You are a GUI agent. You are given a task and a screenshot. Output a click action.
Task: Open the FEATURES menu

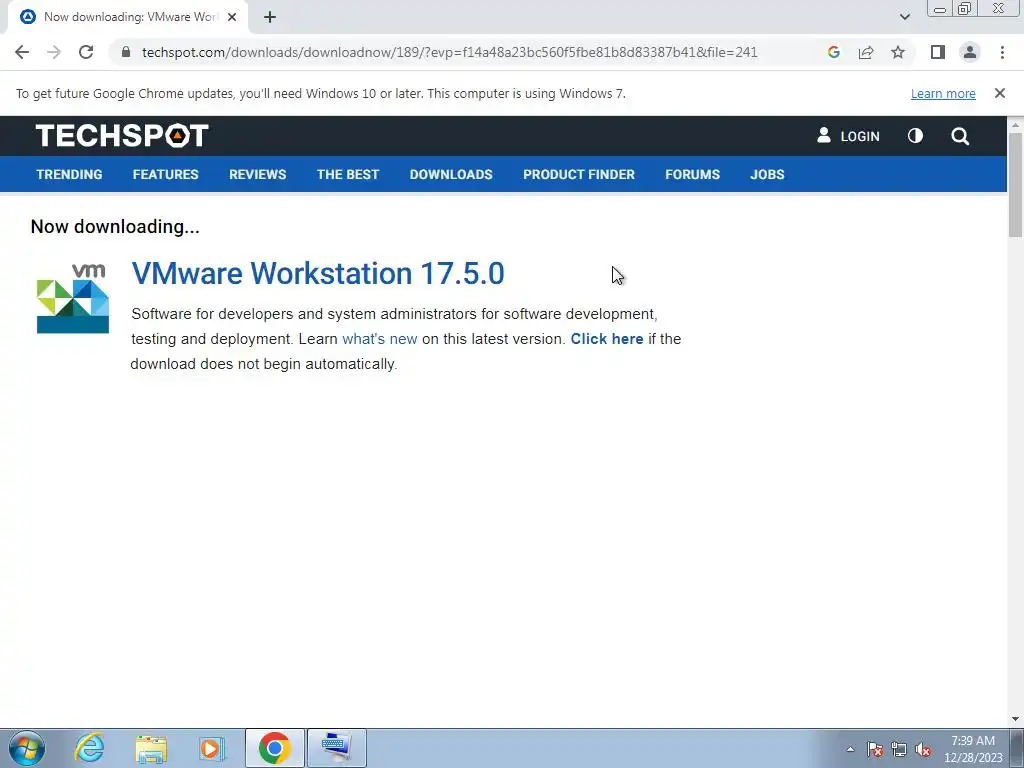(165, 174)
